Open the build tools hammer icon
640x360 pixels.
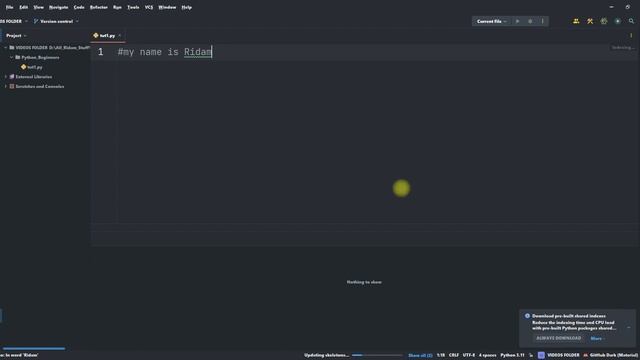click(x=590, y=21)
